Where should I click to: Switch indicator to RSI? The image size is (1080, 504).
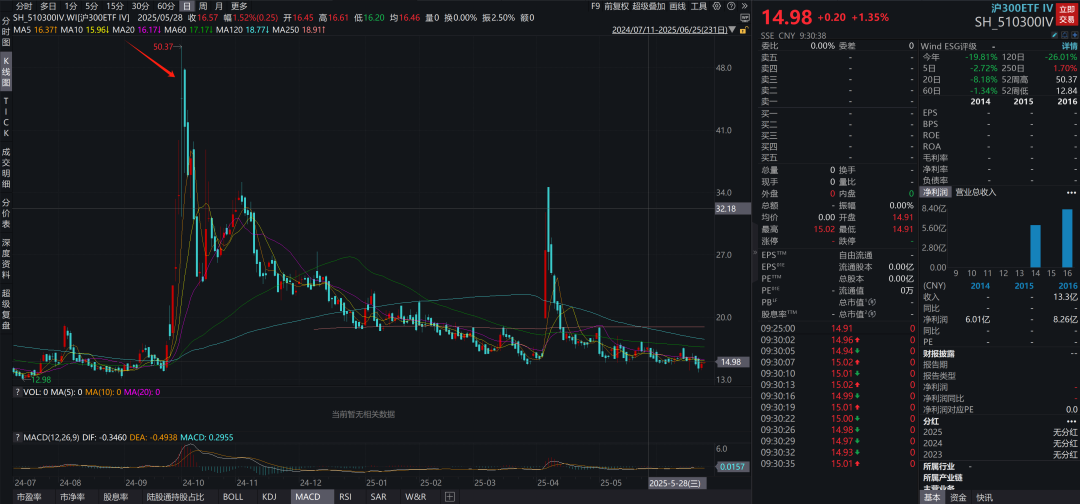[x=346, y=496]
